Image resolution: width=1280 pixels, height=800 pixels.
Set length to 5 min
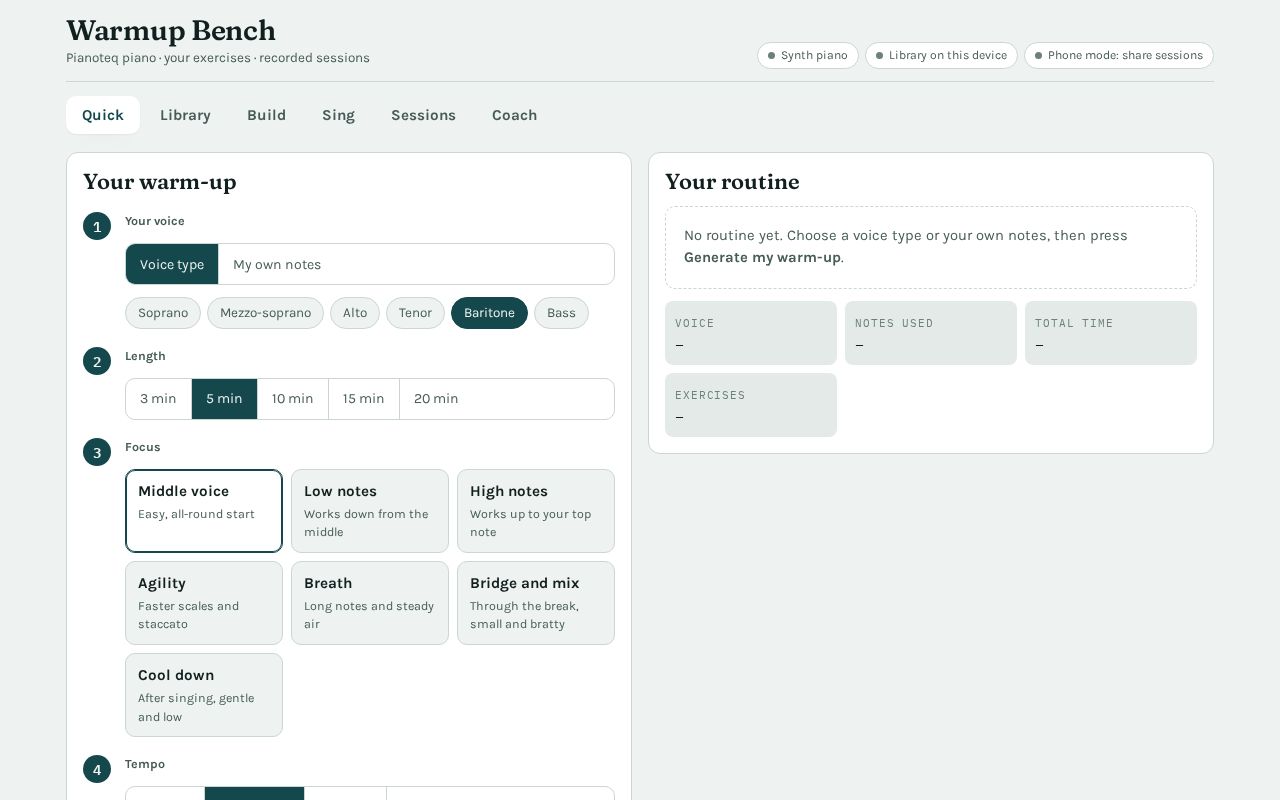pos(224,399)
